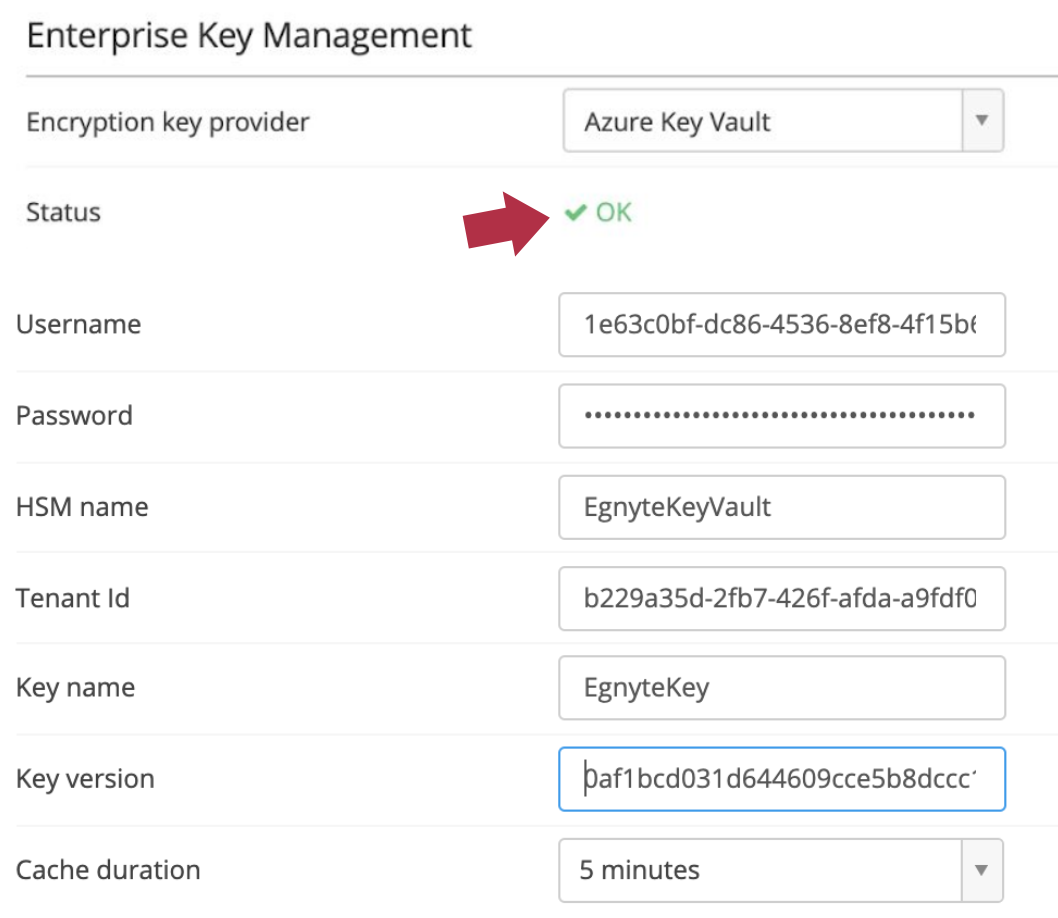Click the Encryption key provider label
This screenshot has width=1058, height=918.
(167, 123)
